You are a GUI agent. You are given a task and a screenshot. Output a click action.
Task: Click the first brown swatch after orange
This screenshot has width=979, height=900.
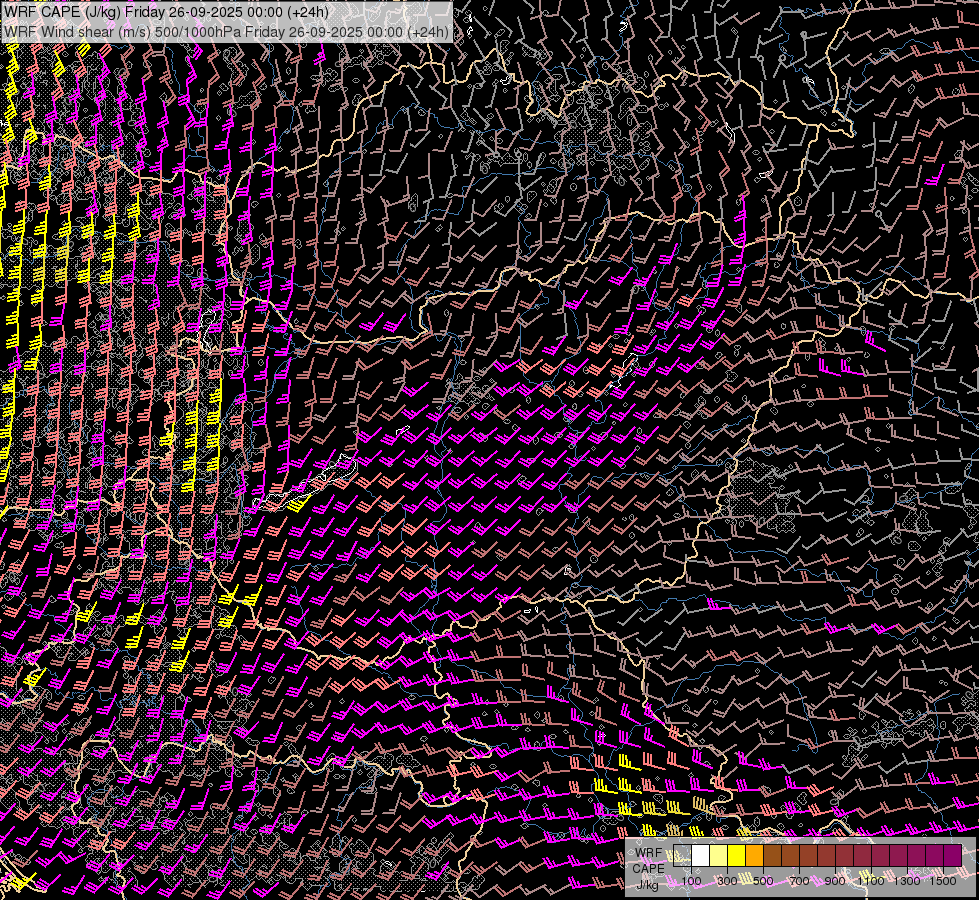(x=773, y=856)
